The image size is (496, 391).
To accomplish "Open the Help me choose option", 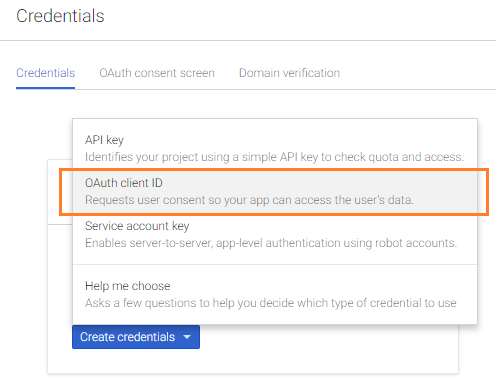I will coord(275,294).
